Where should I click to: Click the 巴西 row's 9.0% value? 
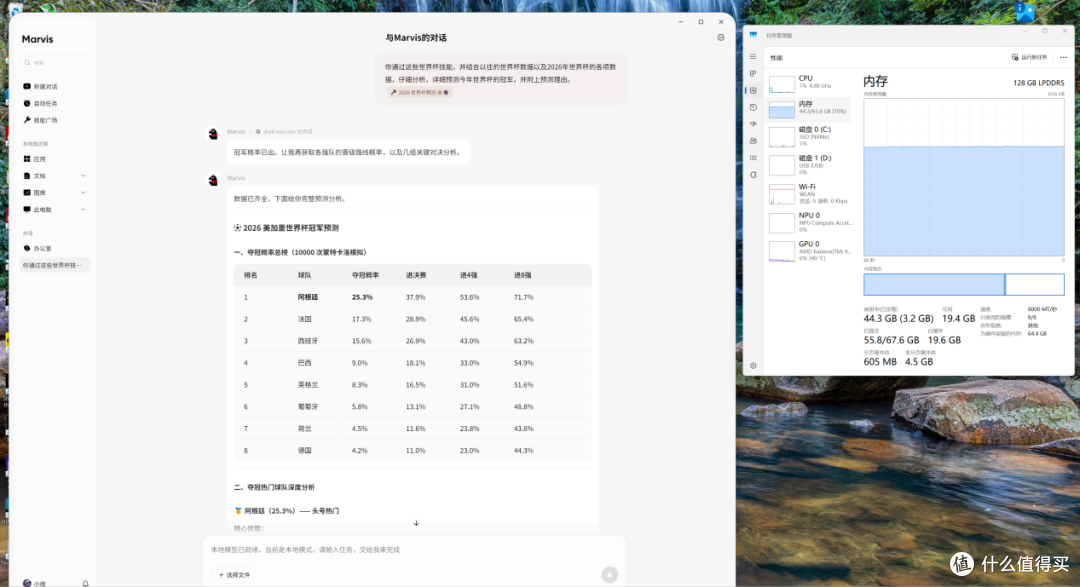tap(360, 363)
